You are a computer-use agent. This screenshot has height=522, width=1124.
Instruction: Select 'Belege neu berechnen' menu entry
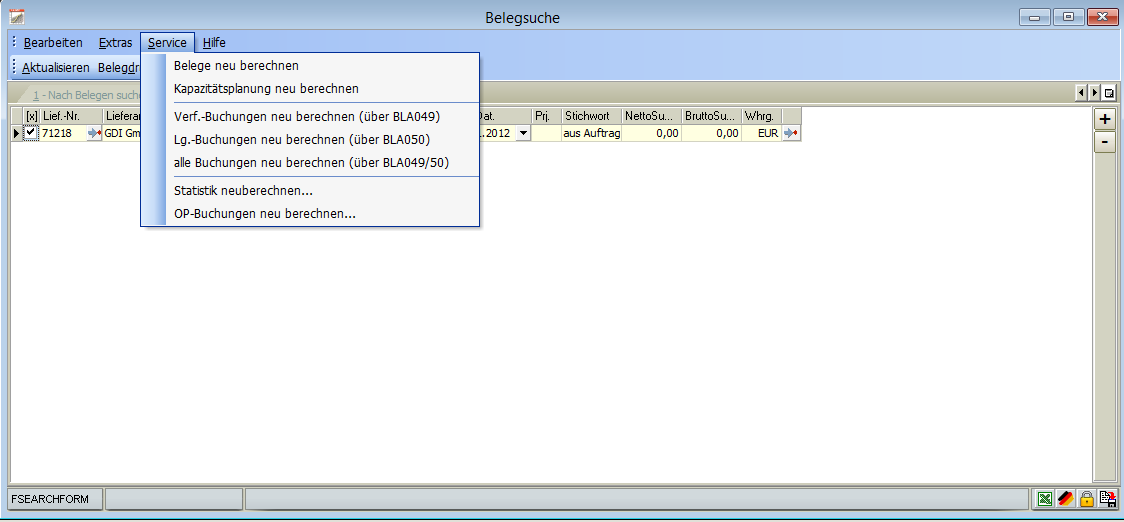pos(236,66)
